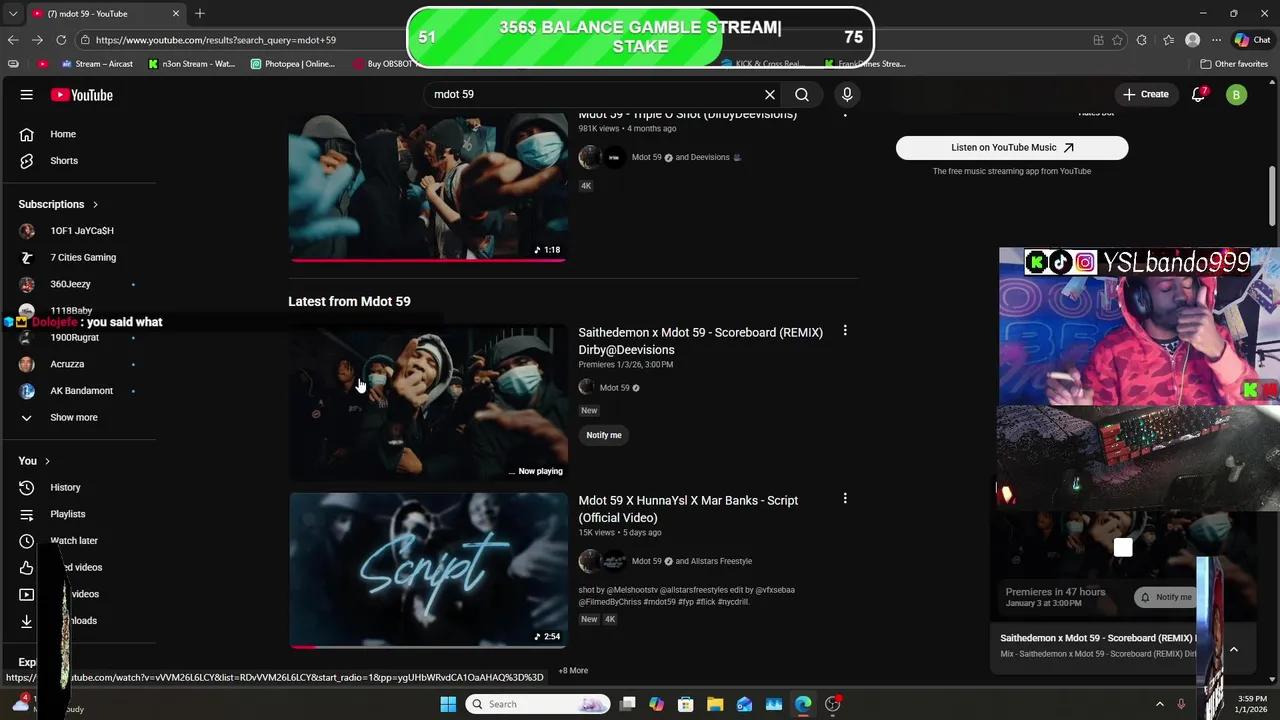
Task: Open Triple O Shot video thumbnail
Action: coord(428,187)
